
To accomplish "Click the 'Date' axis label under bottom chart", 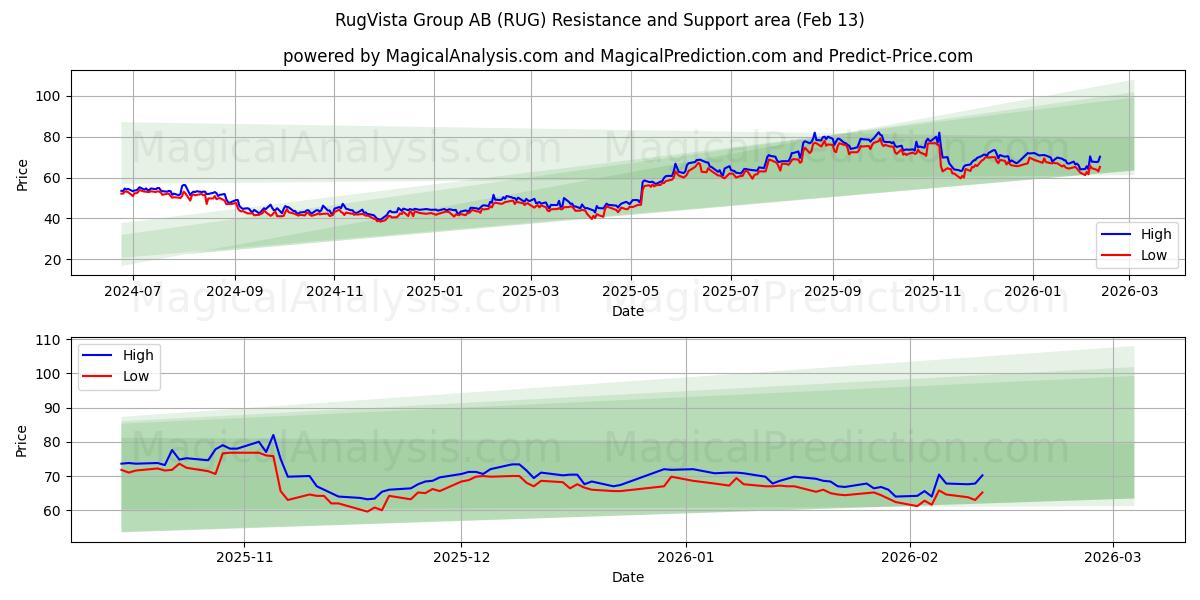I will [x=628, y=577].
